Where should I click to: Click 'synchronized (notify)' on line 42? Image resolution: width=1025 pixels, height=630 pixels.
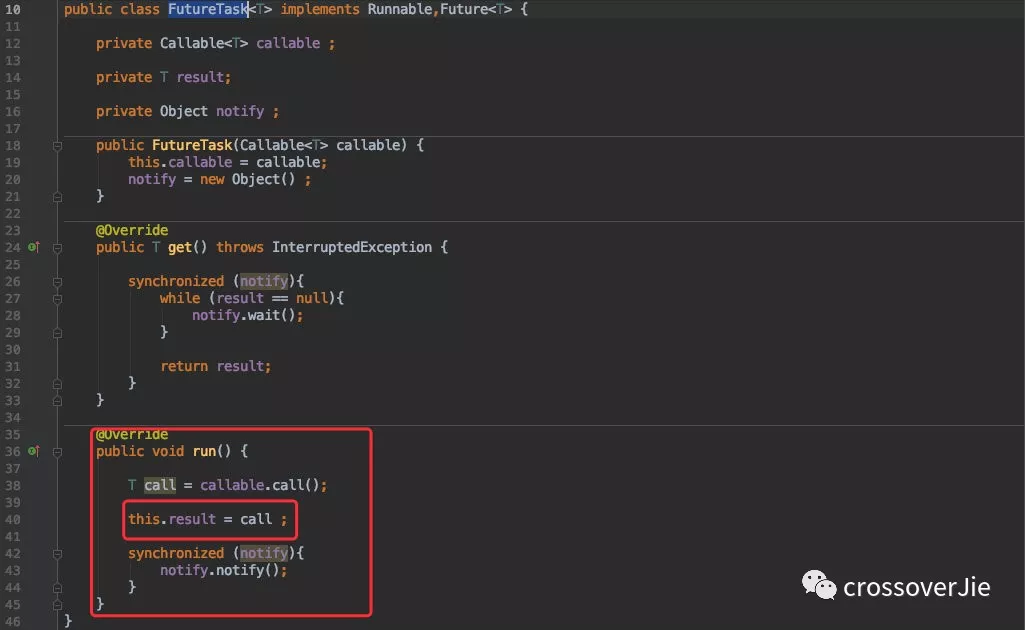[x=212, y=553]
